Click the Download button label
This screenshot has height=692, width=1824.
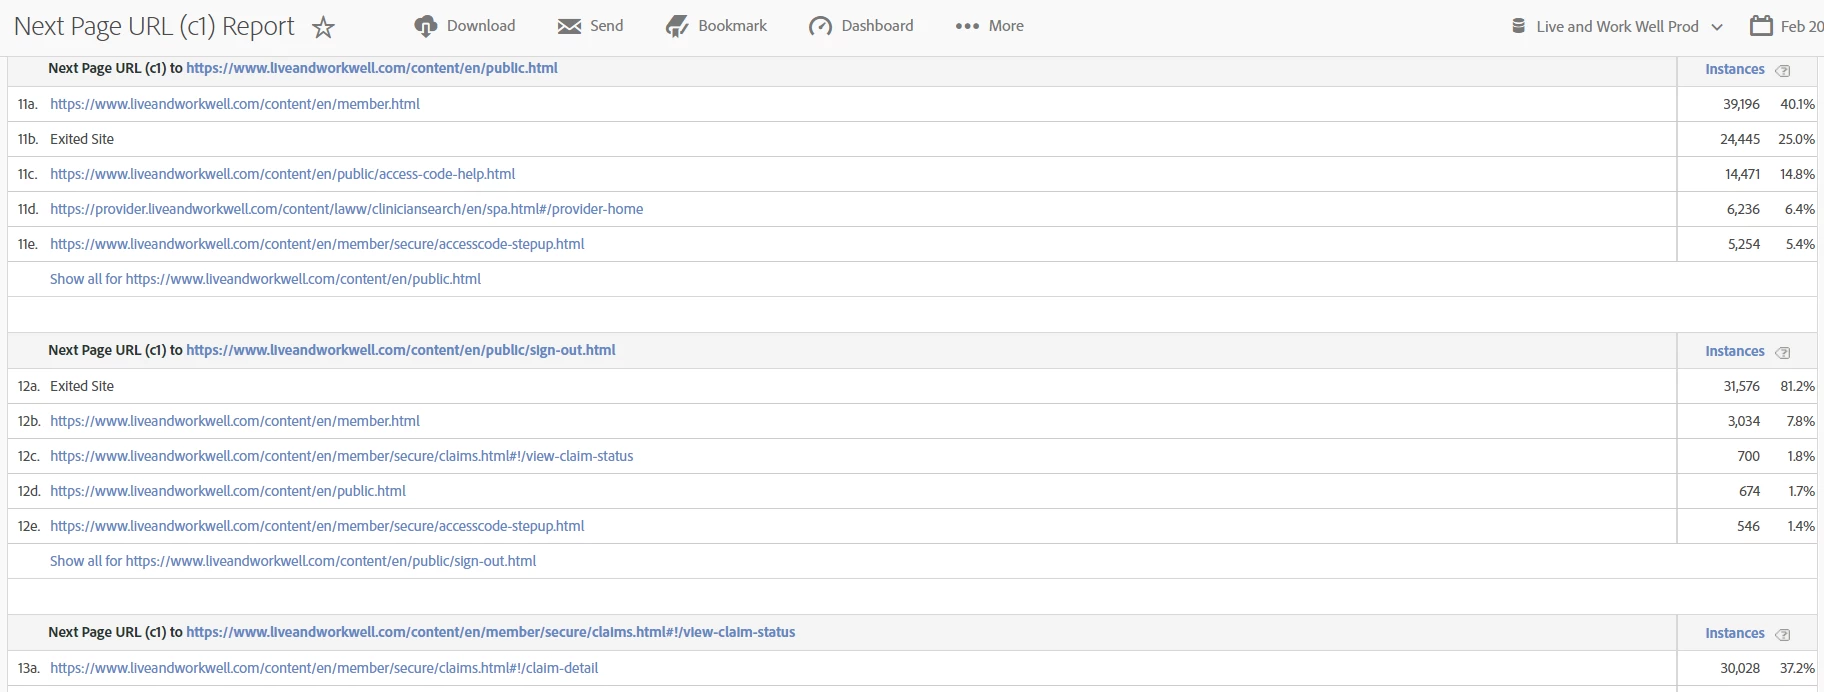[x=481, y=26]
